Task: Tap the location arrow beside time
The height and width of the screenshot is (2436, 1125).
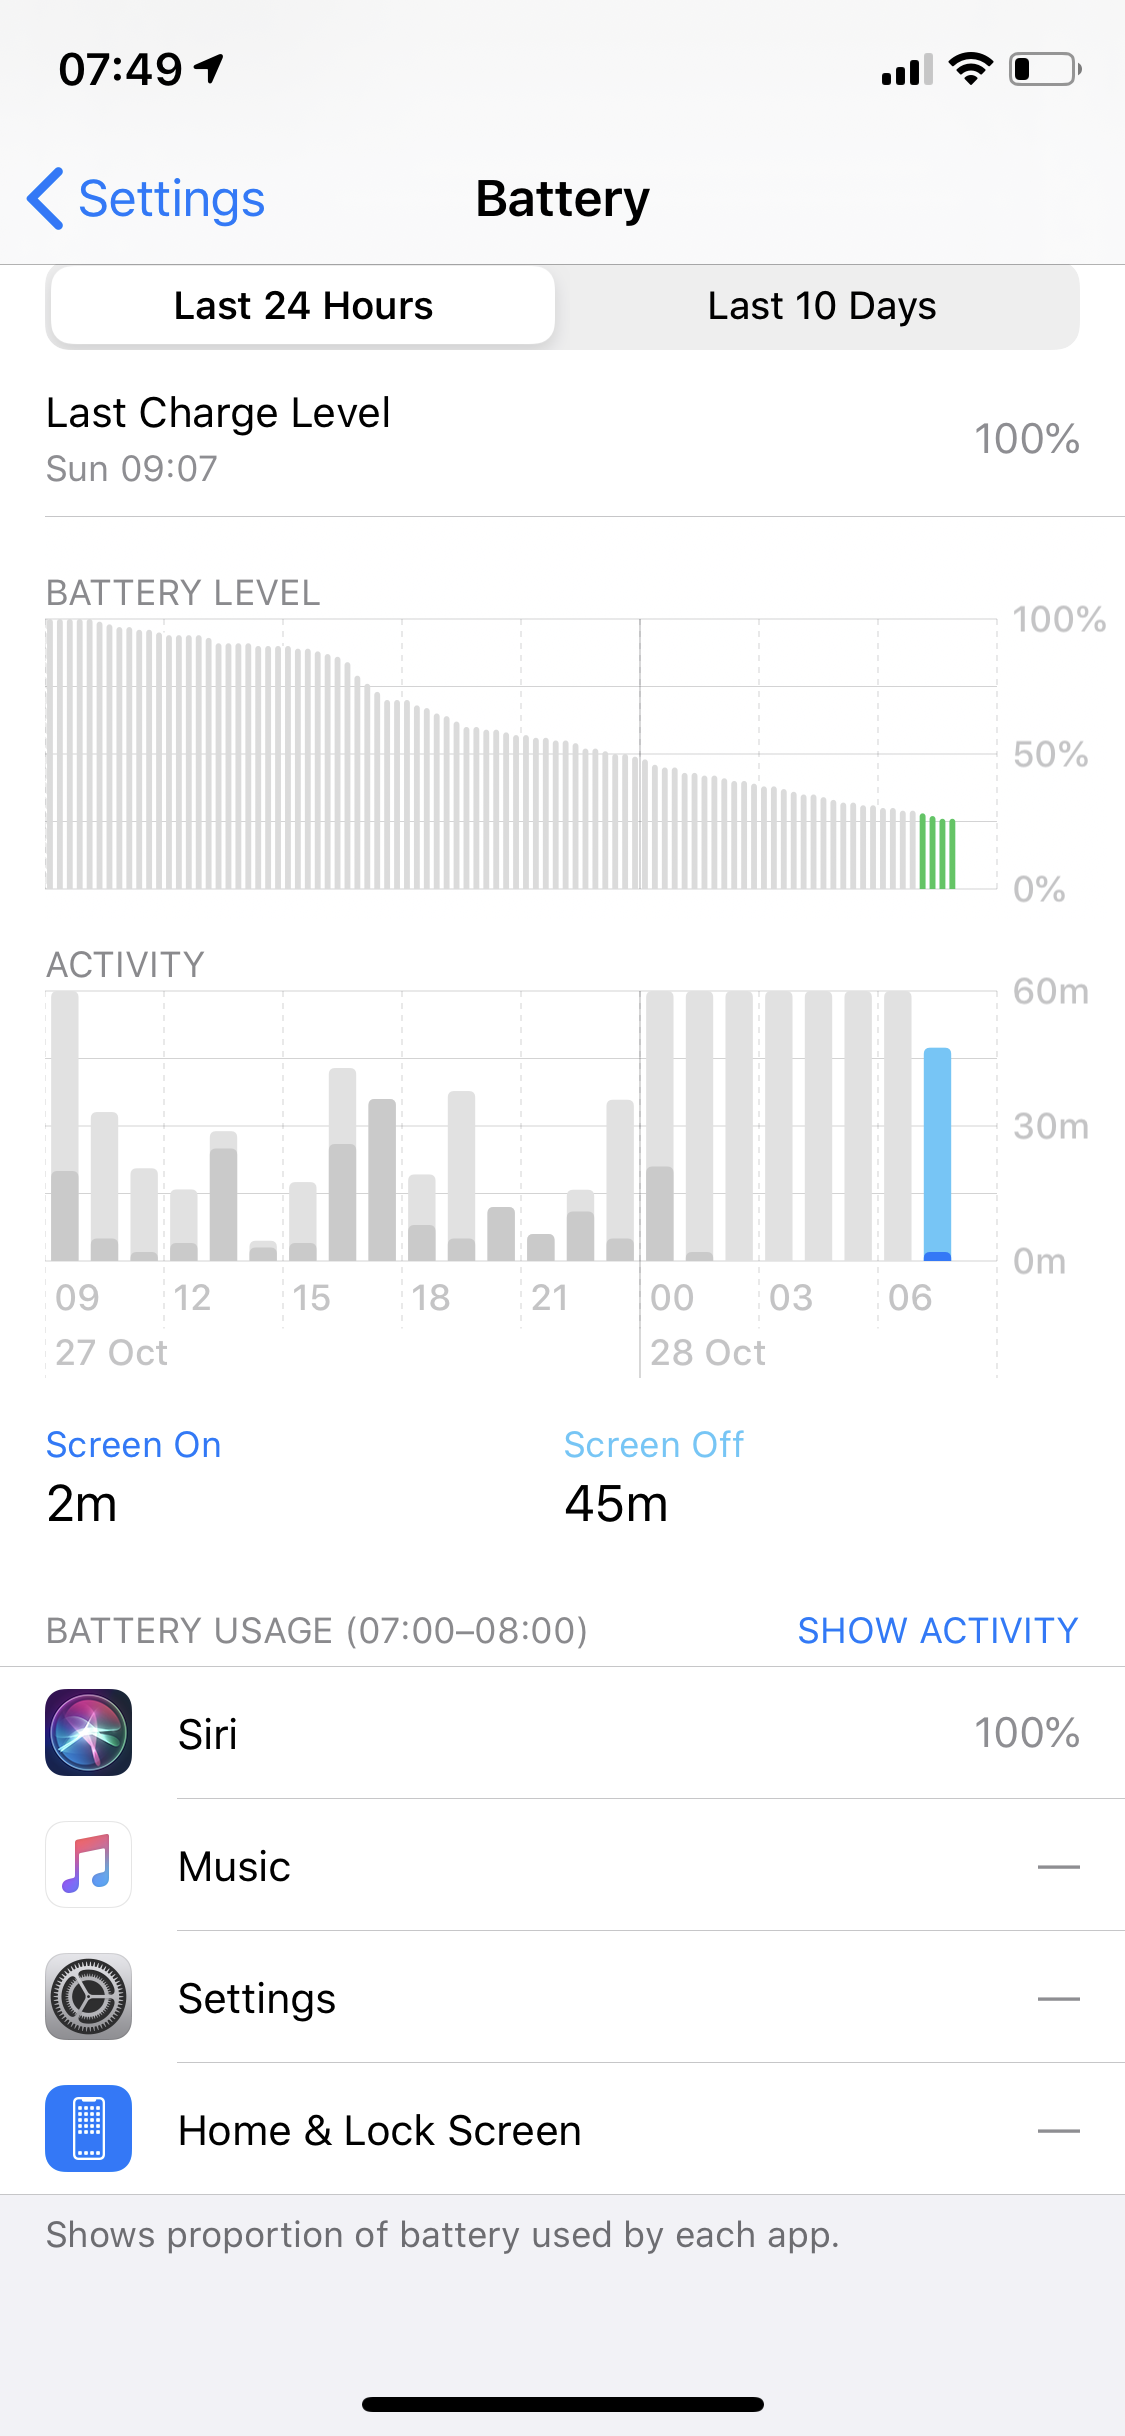Action: 210,68
